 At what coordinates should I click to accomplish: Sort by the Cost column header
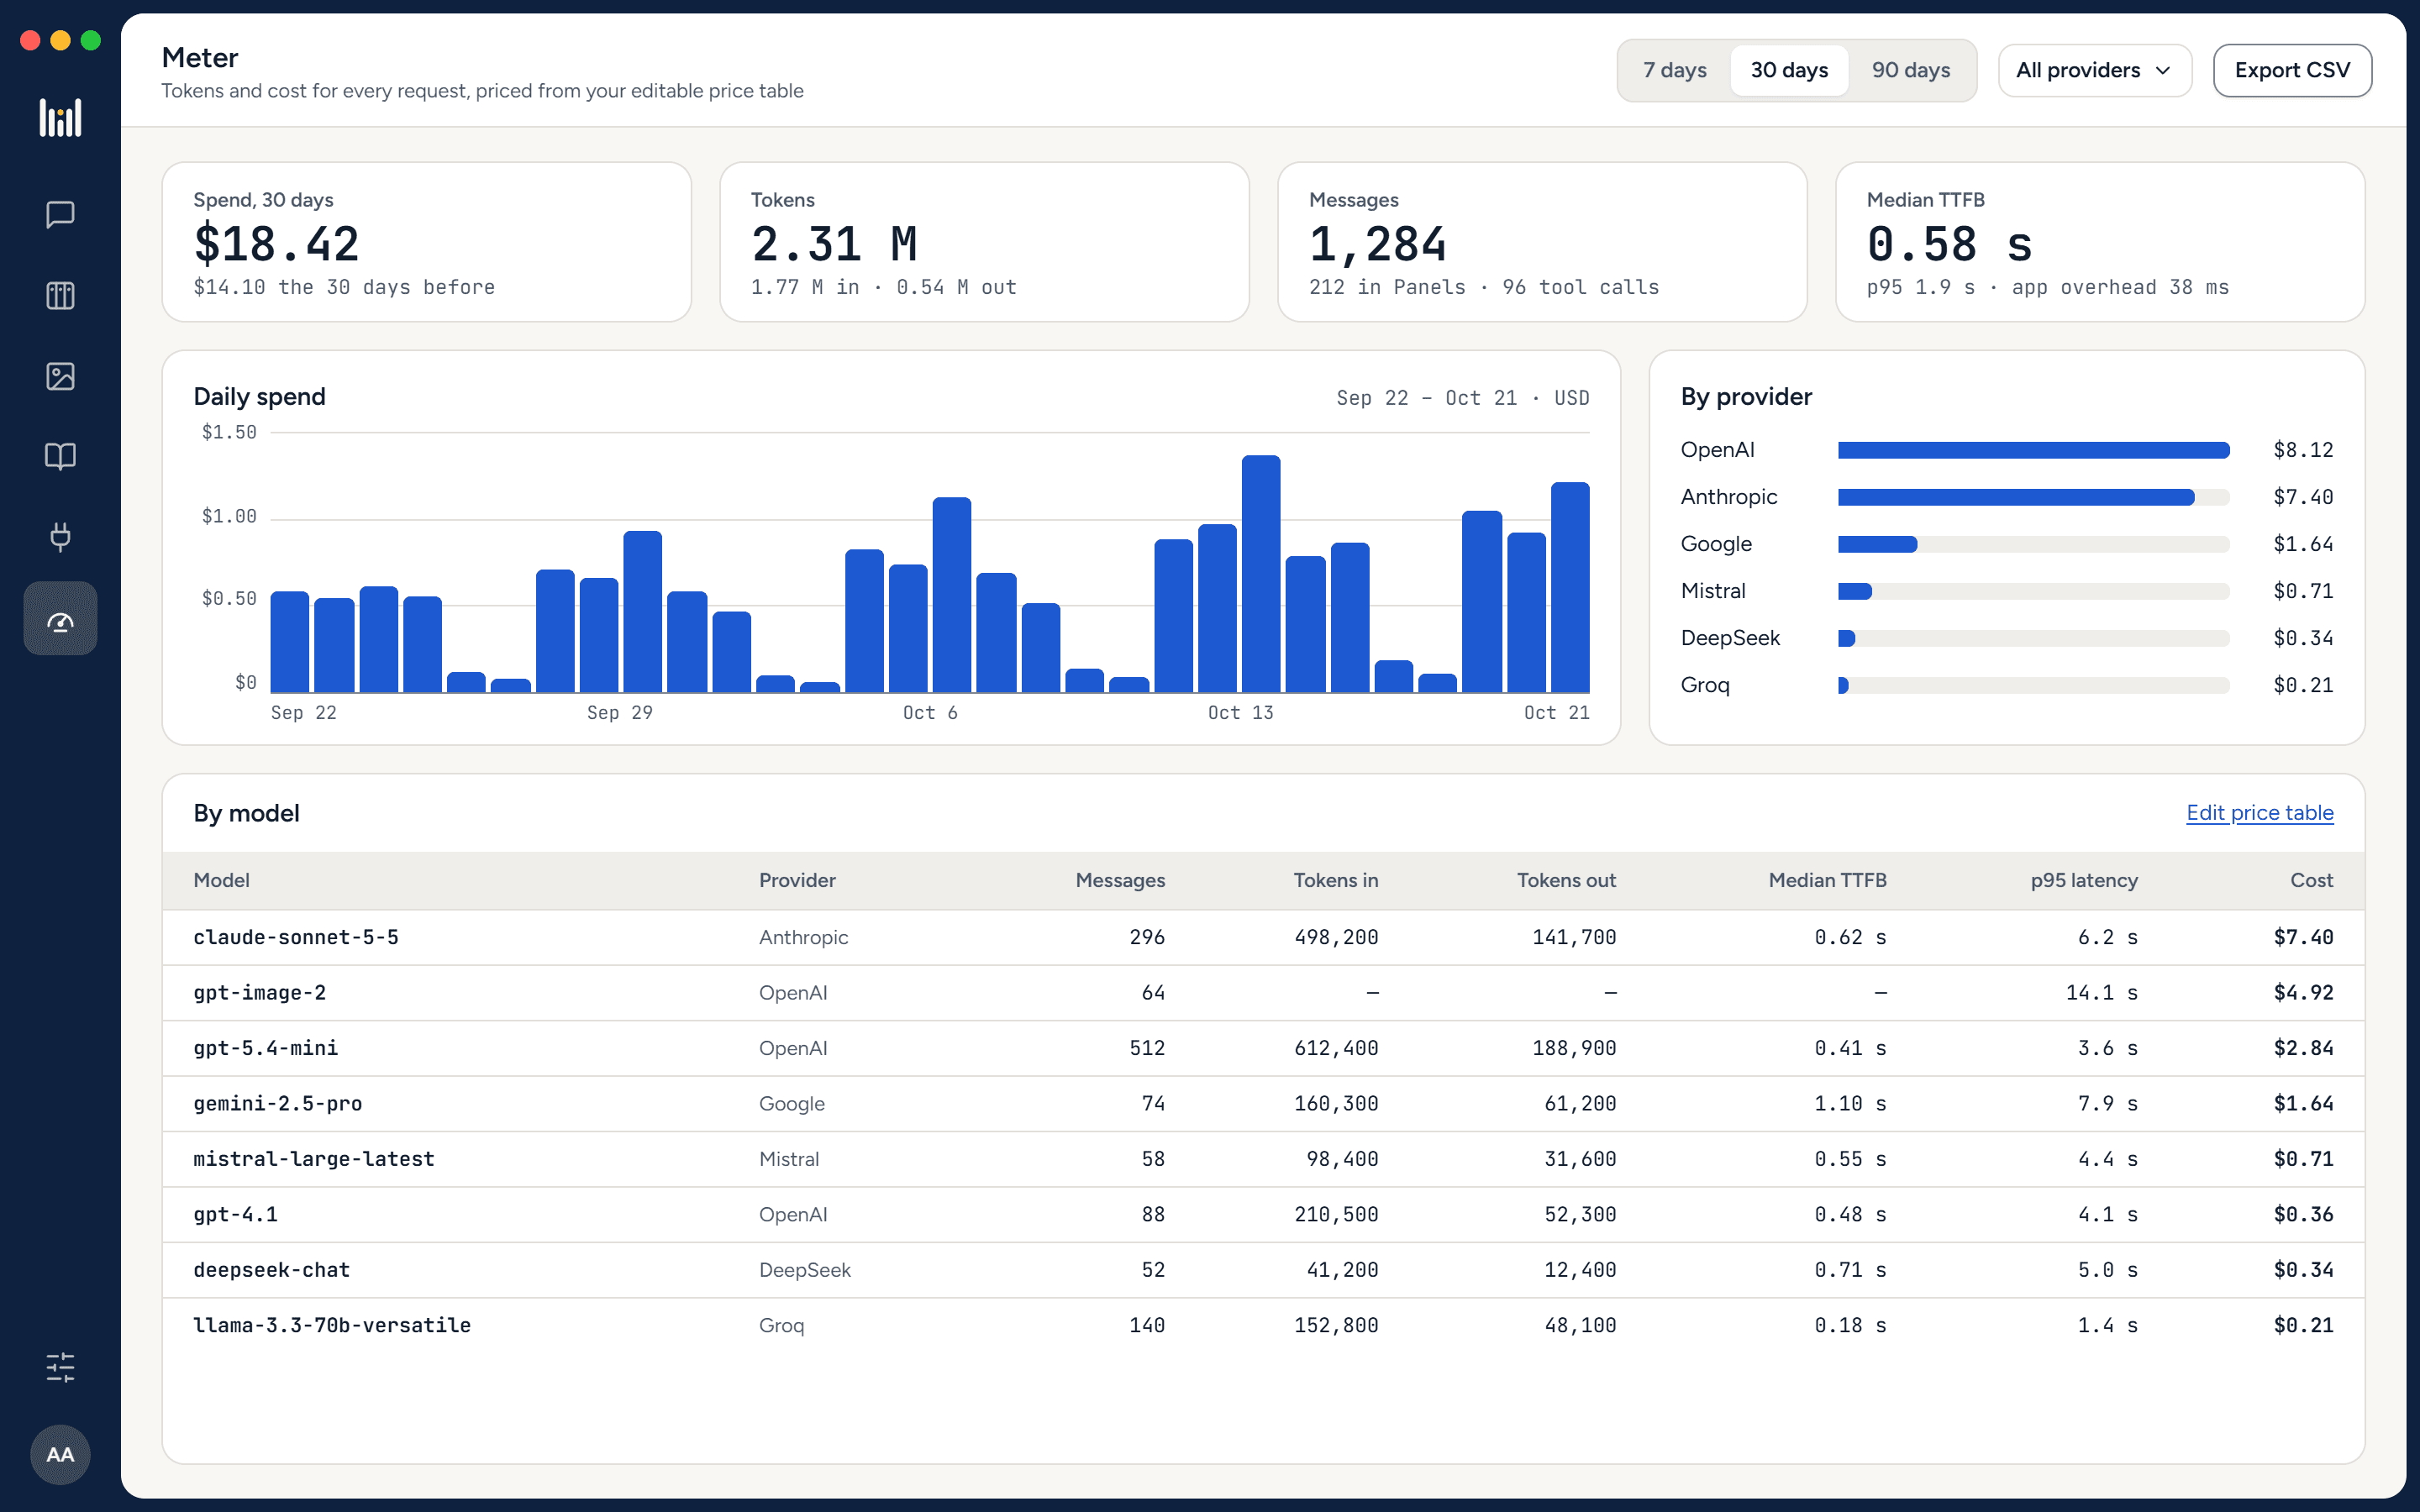[x=2311, y=880]
